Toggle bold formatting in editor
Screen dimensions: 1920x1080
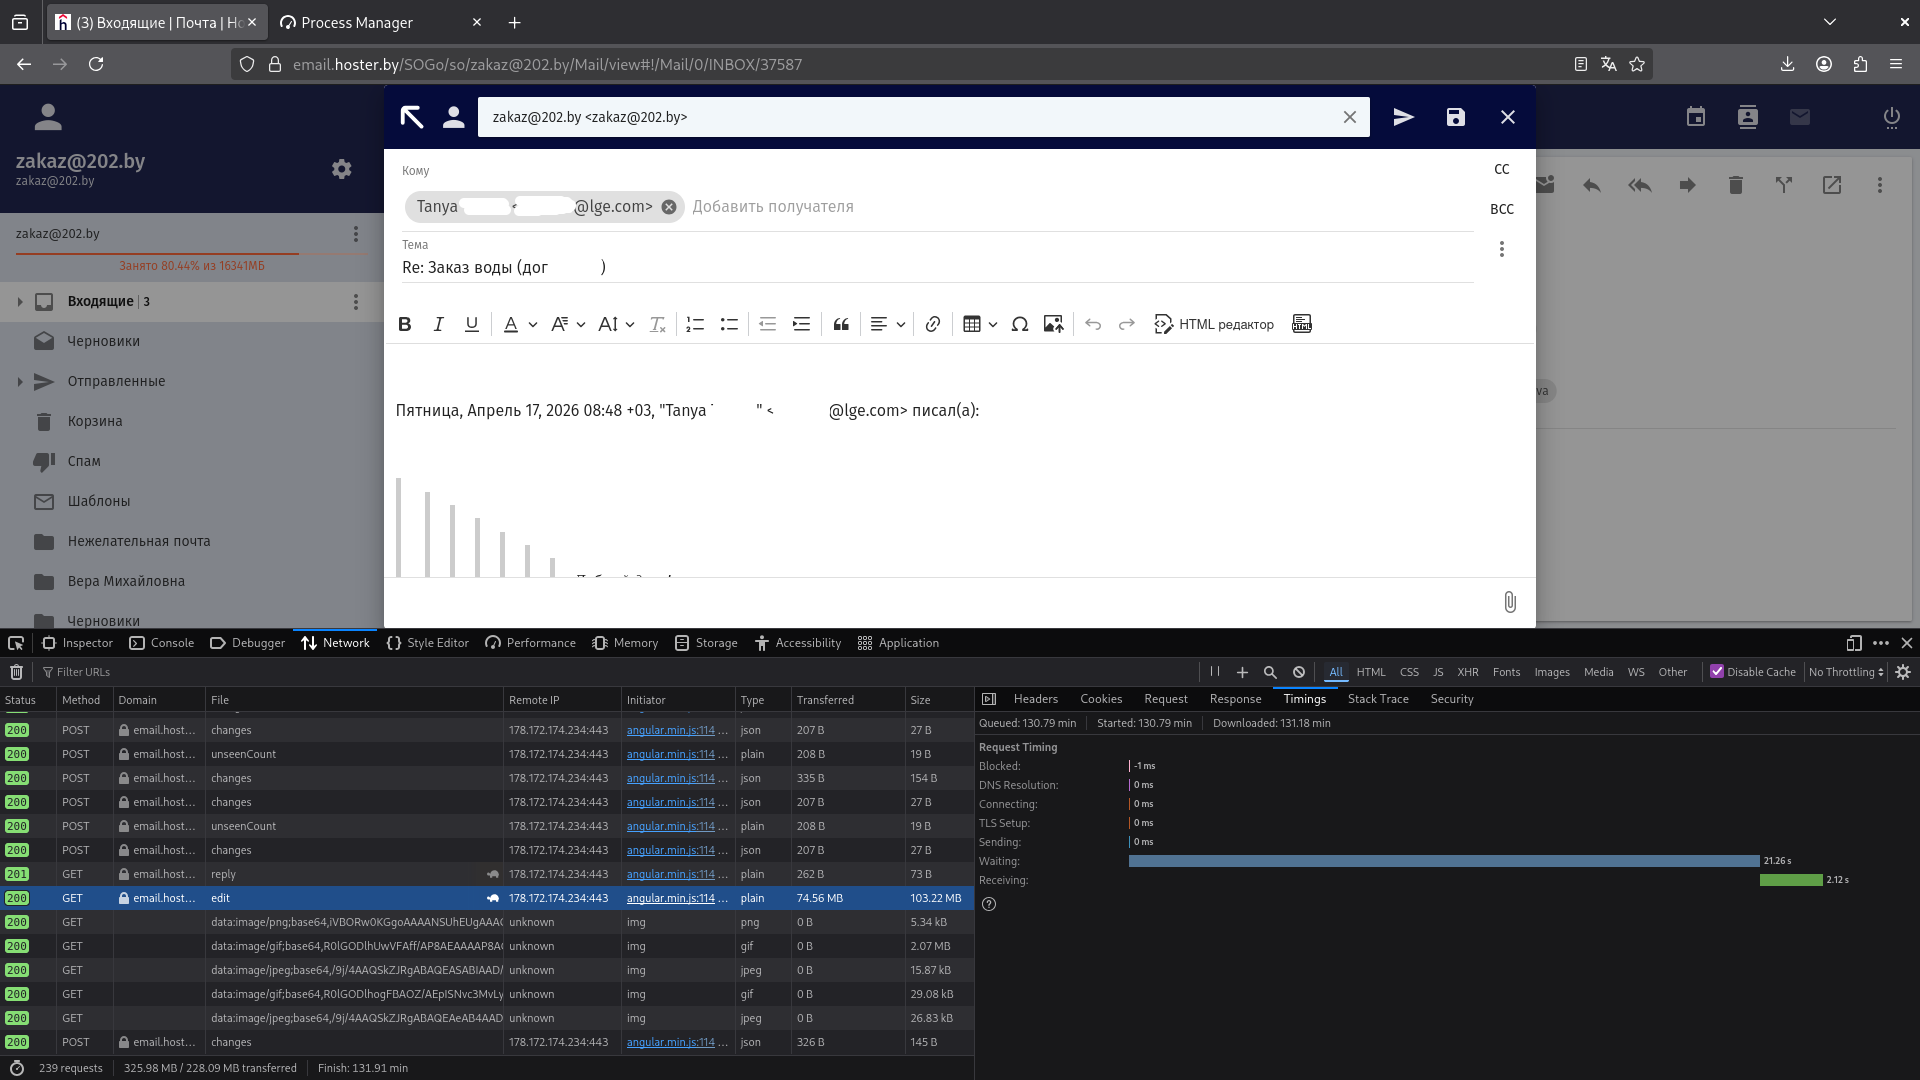coord(404,324)
